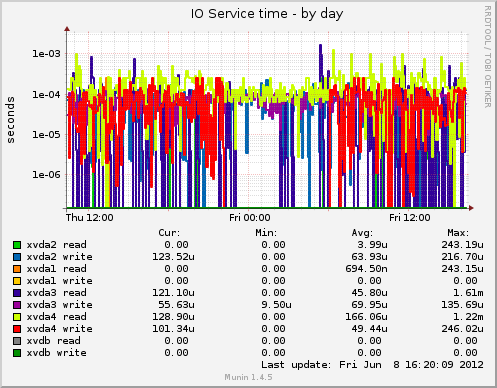
Task: Click the 'Fri 00:00' axis label
Action: 250,218
